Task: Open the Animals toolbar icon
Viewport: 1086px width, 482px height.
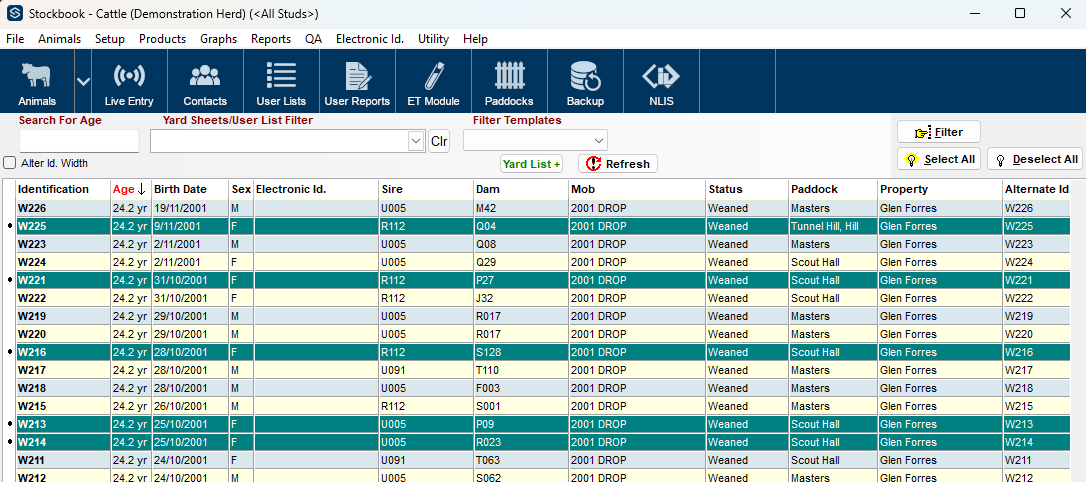Action: click(37, 82)
